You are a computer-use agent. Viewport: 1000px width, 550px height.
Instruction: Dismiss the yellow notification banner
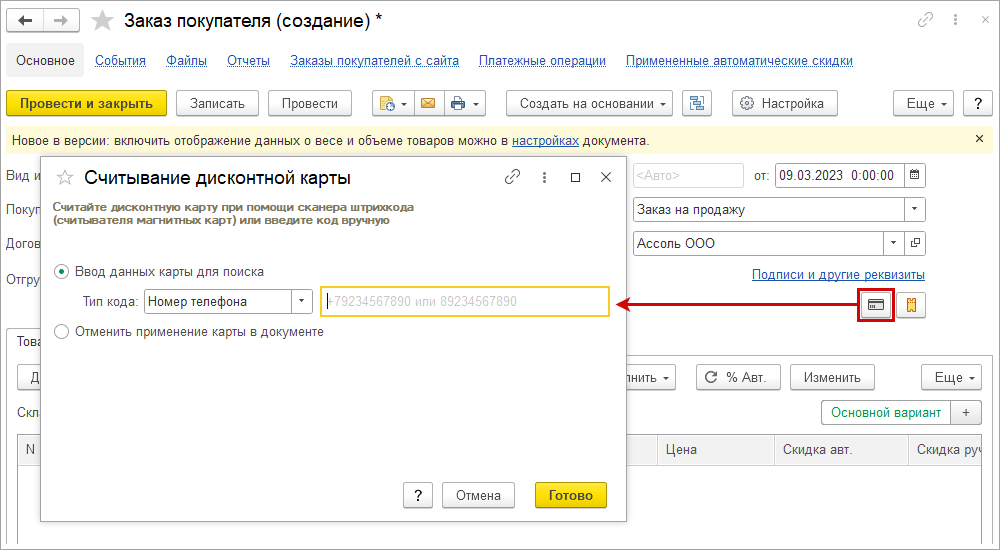[979, 139]
